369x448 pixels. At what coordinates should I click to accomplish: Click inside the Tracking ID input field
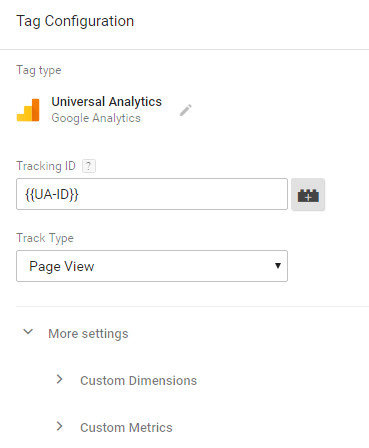click(x=152, y=194)
